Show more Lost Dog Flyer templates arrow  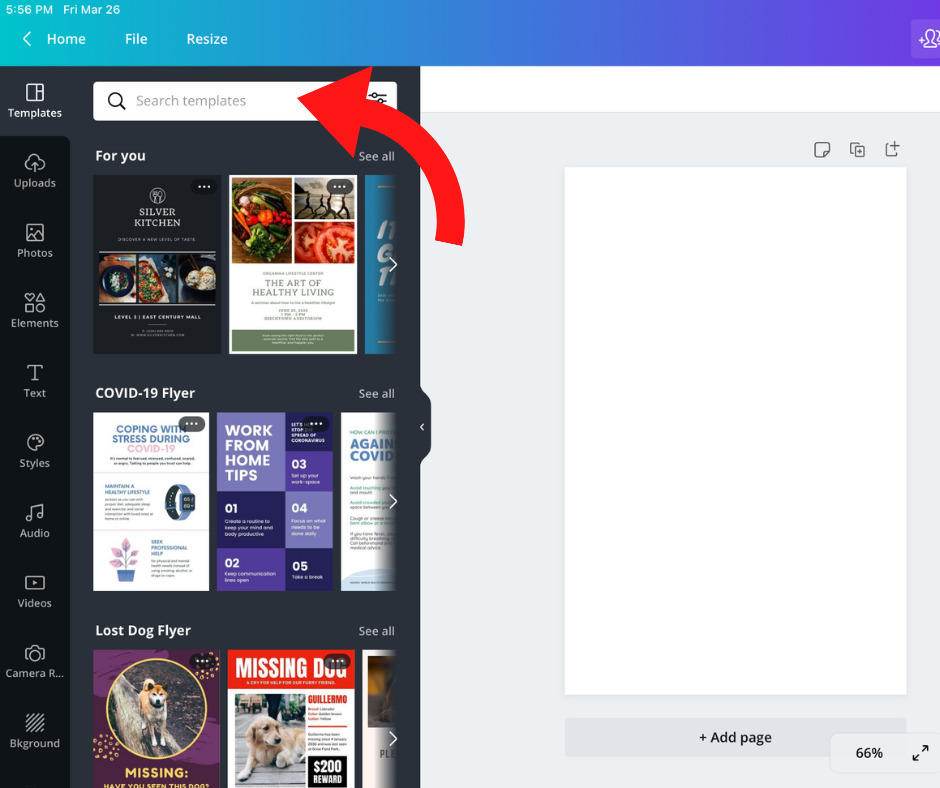pos(393,738)
